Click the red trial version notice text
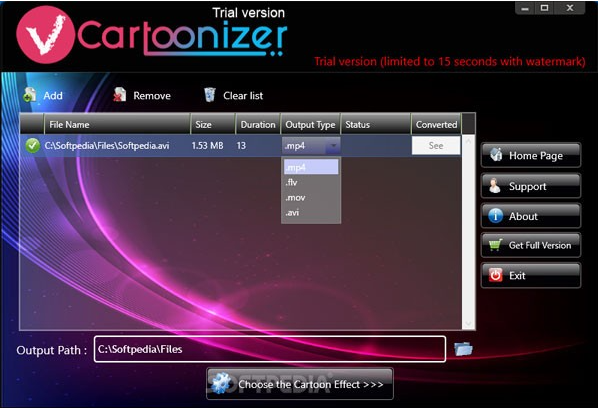598x408 pixels. pyautogui.click(x=450, y=61)
